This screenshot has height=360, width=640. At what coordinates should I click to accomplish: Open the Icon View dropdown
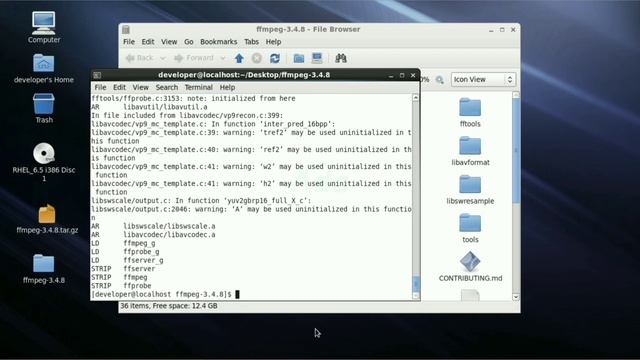click(483, 80)
